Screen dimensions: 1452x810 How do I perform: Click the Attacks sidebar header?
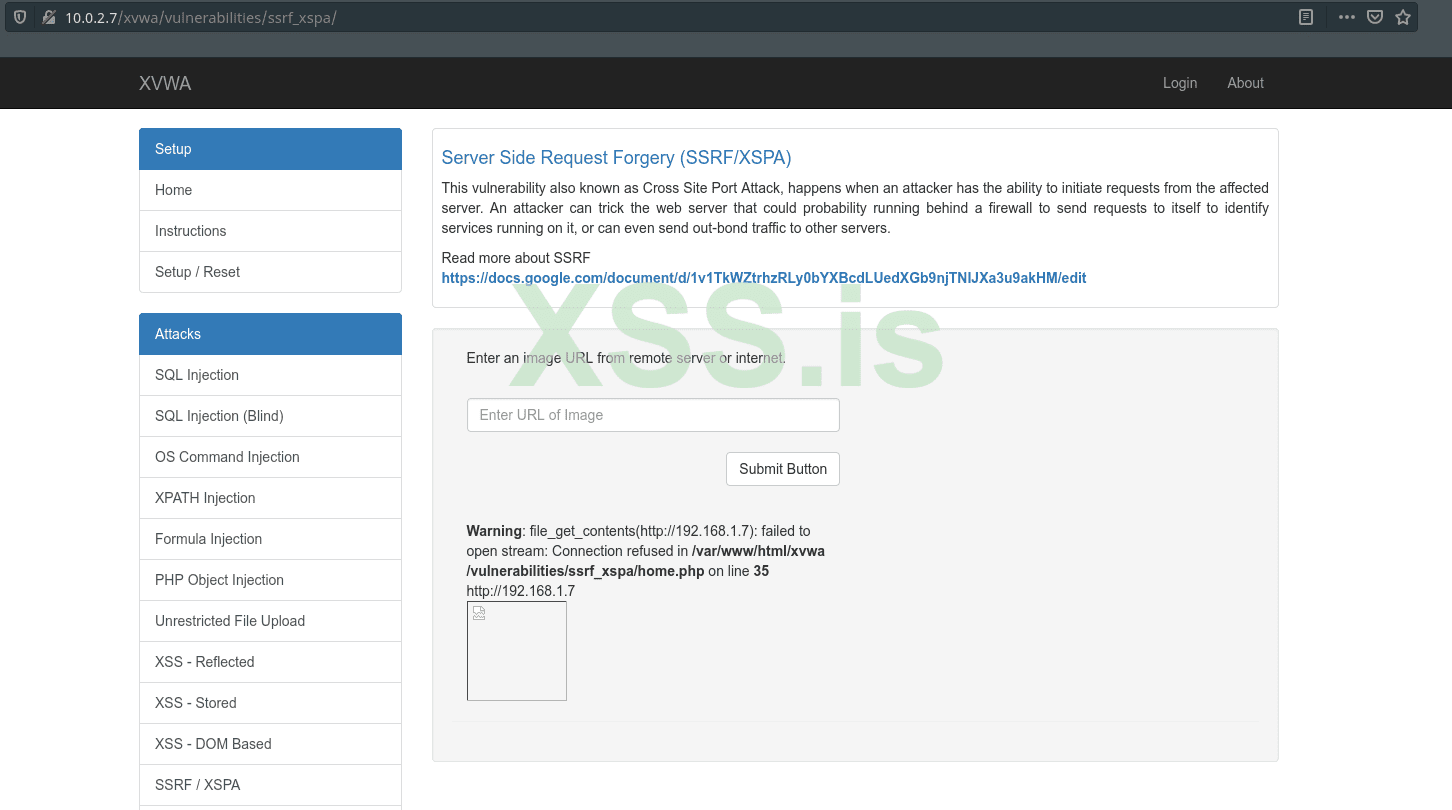(x=270, y=334)
